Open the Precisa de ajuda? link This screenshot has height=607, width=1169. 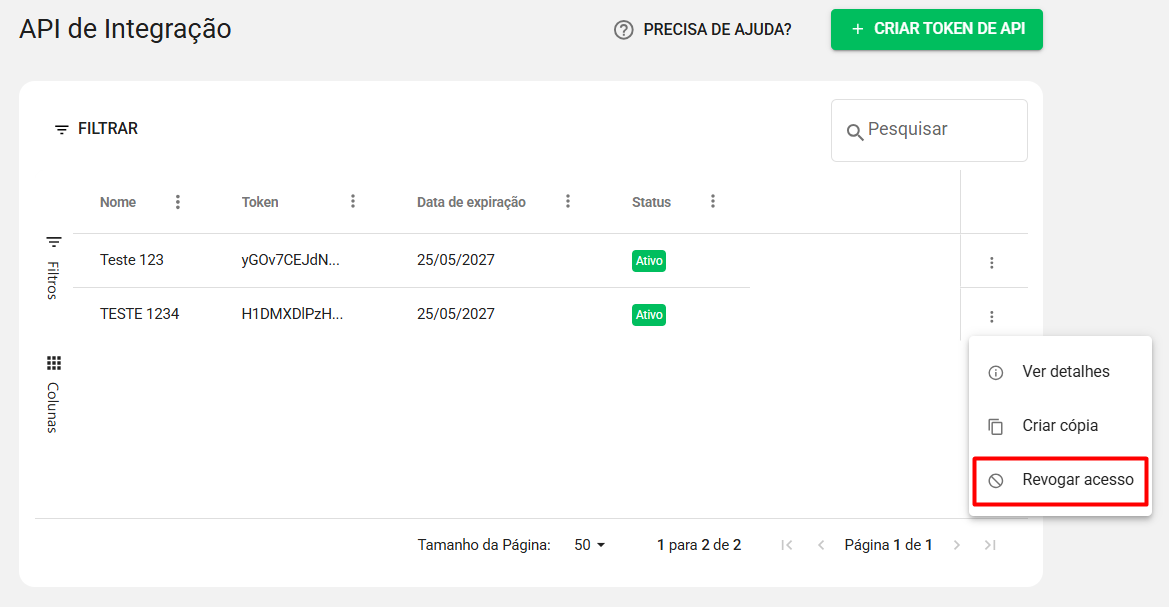click(717, 30)
